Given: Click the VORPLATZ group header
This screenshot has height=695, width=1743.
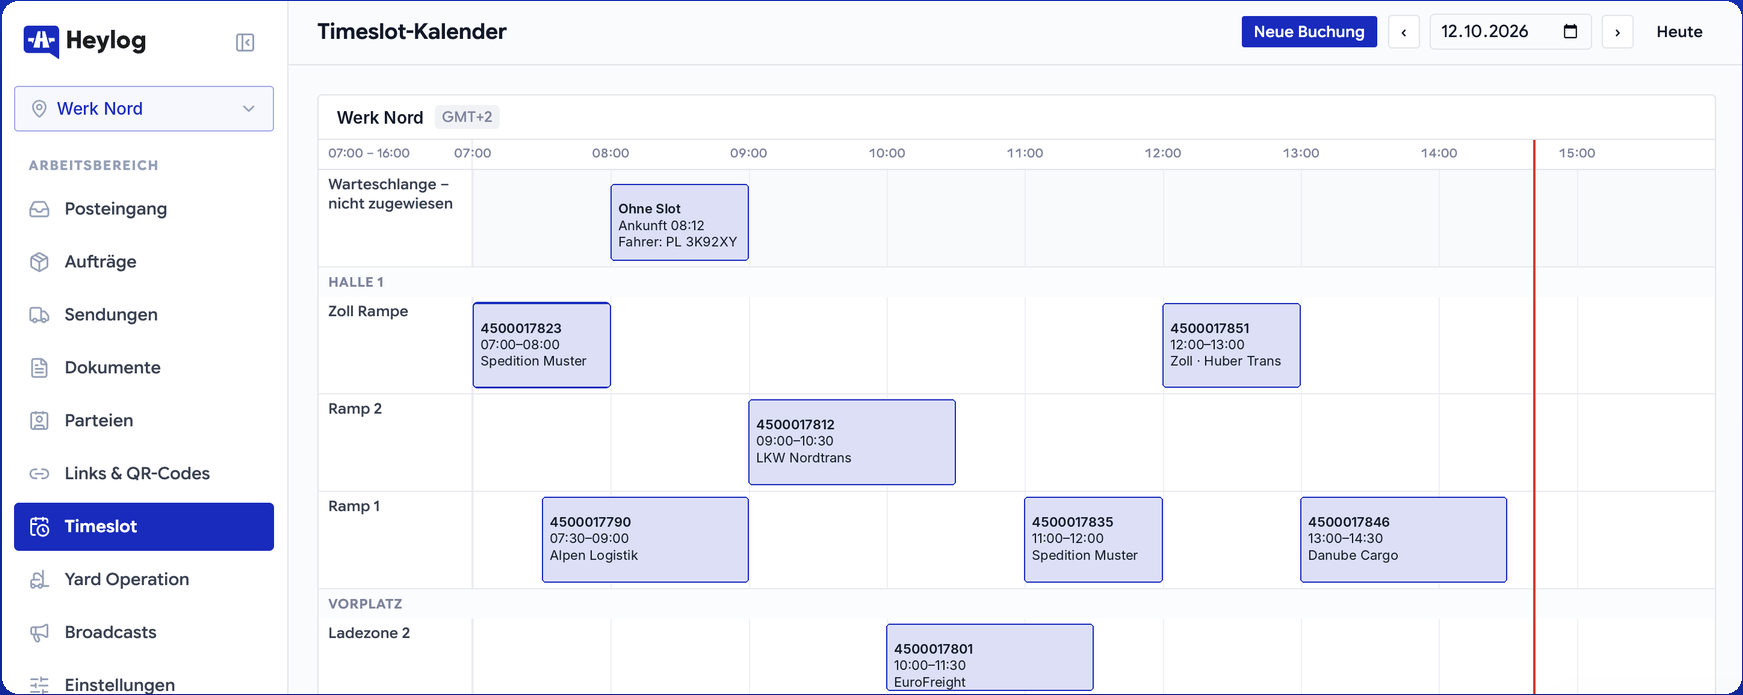Looking at the screenshot, I should point(365,604).
